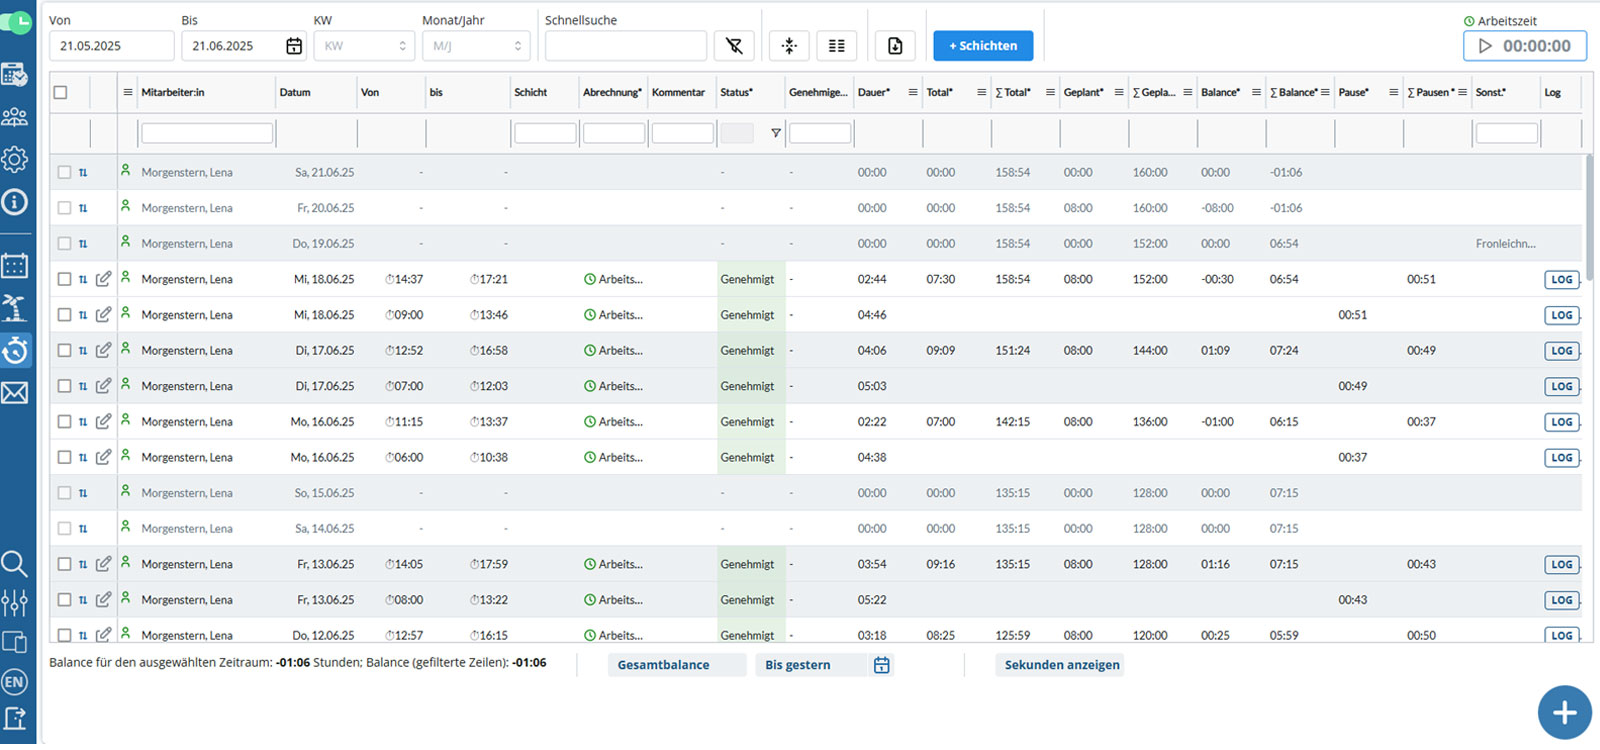Open the column menu next to Total

tap(982, 92)
